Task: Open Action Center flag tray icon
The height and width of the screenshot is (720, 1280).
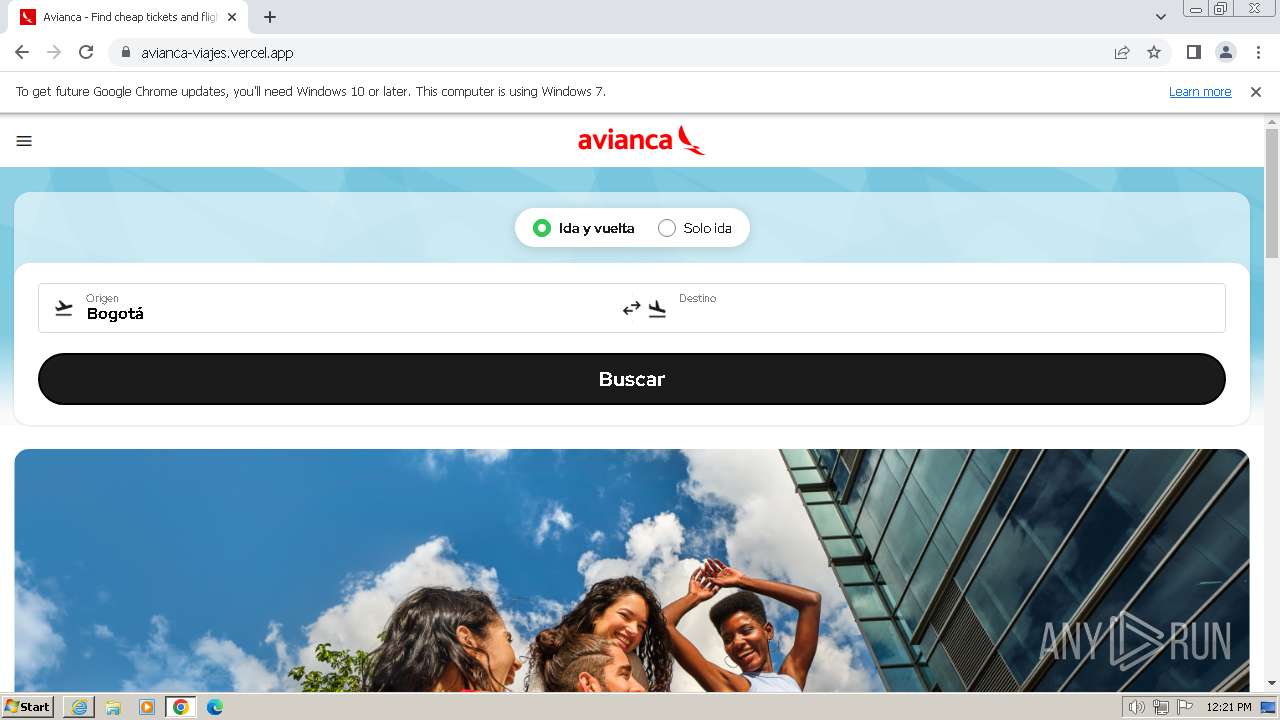Action: (x=1185, y=707)
